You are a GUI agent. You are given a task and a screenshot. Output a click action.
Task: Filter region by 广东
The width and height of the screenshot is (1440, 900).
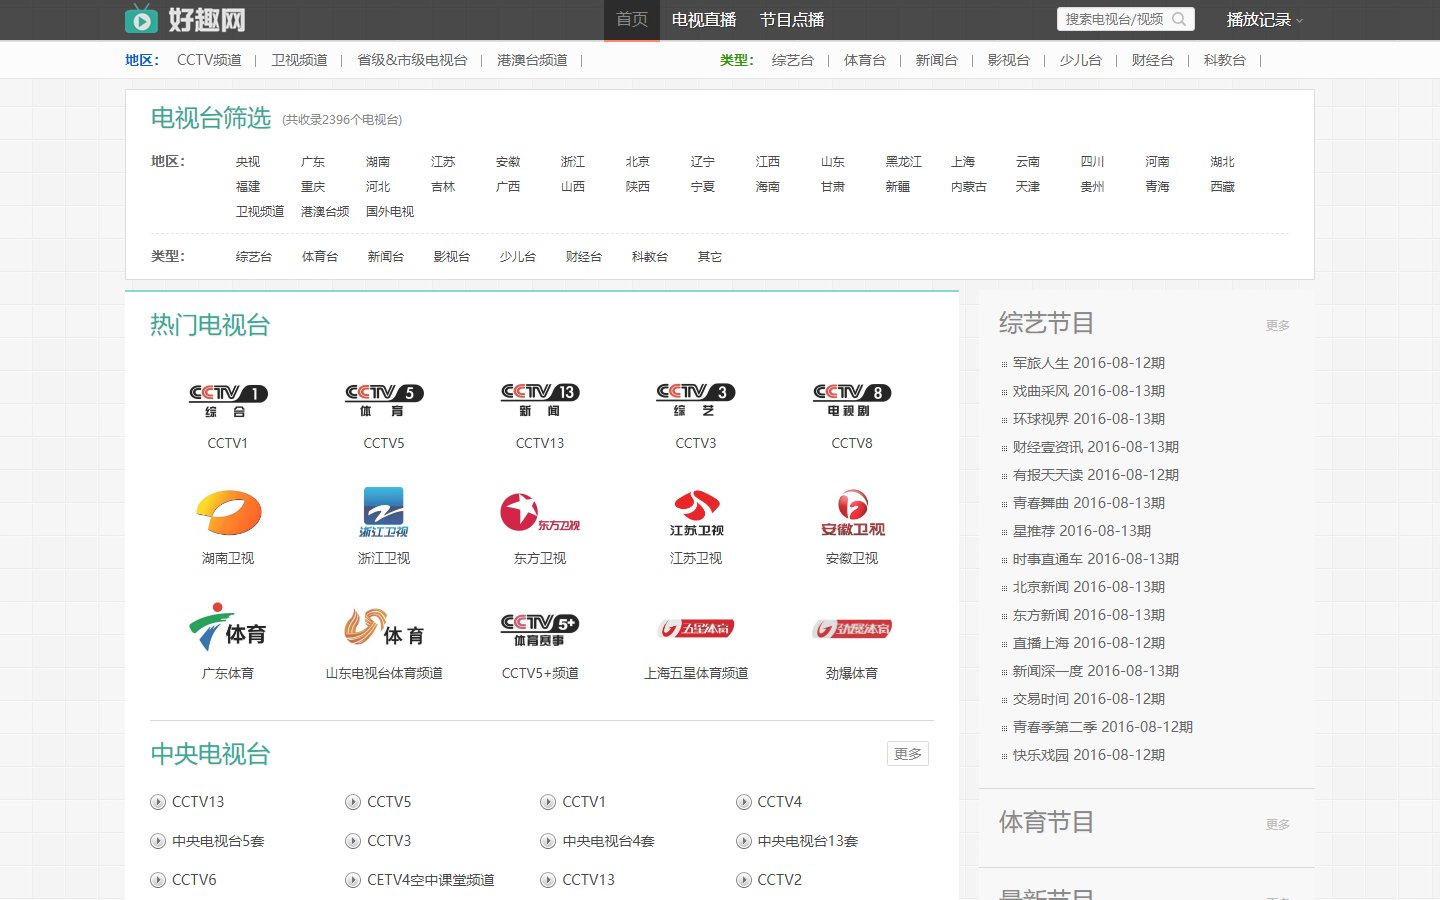pyautogui.click(x=313, y=162)
